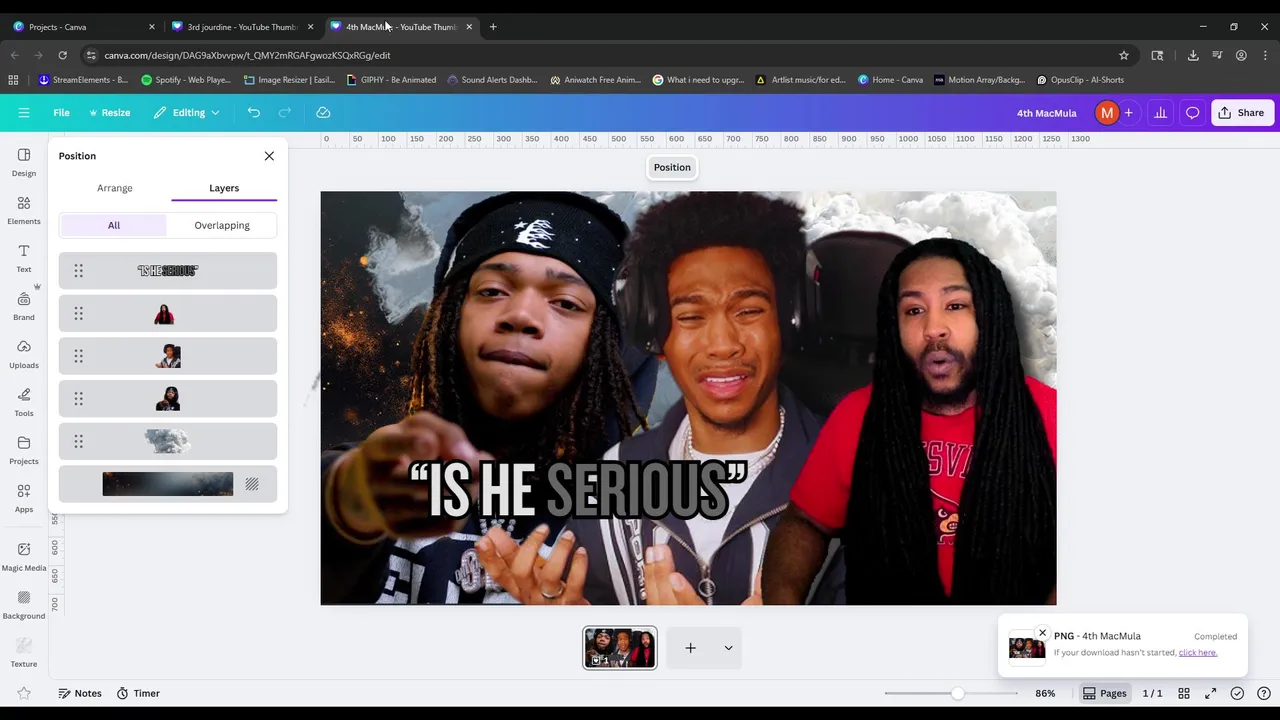Reload the page in the browser
The width and height of the screenshot is (1280, 720).
tap(63, 55)
